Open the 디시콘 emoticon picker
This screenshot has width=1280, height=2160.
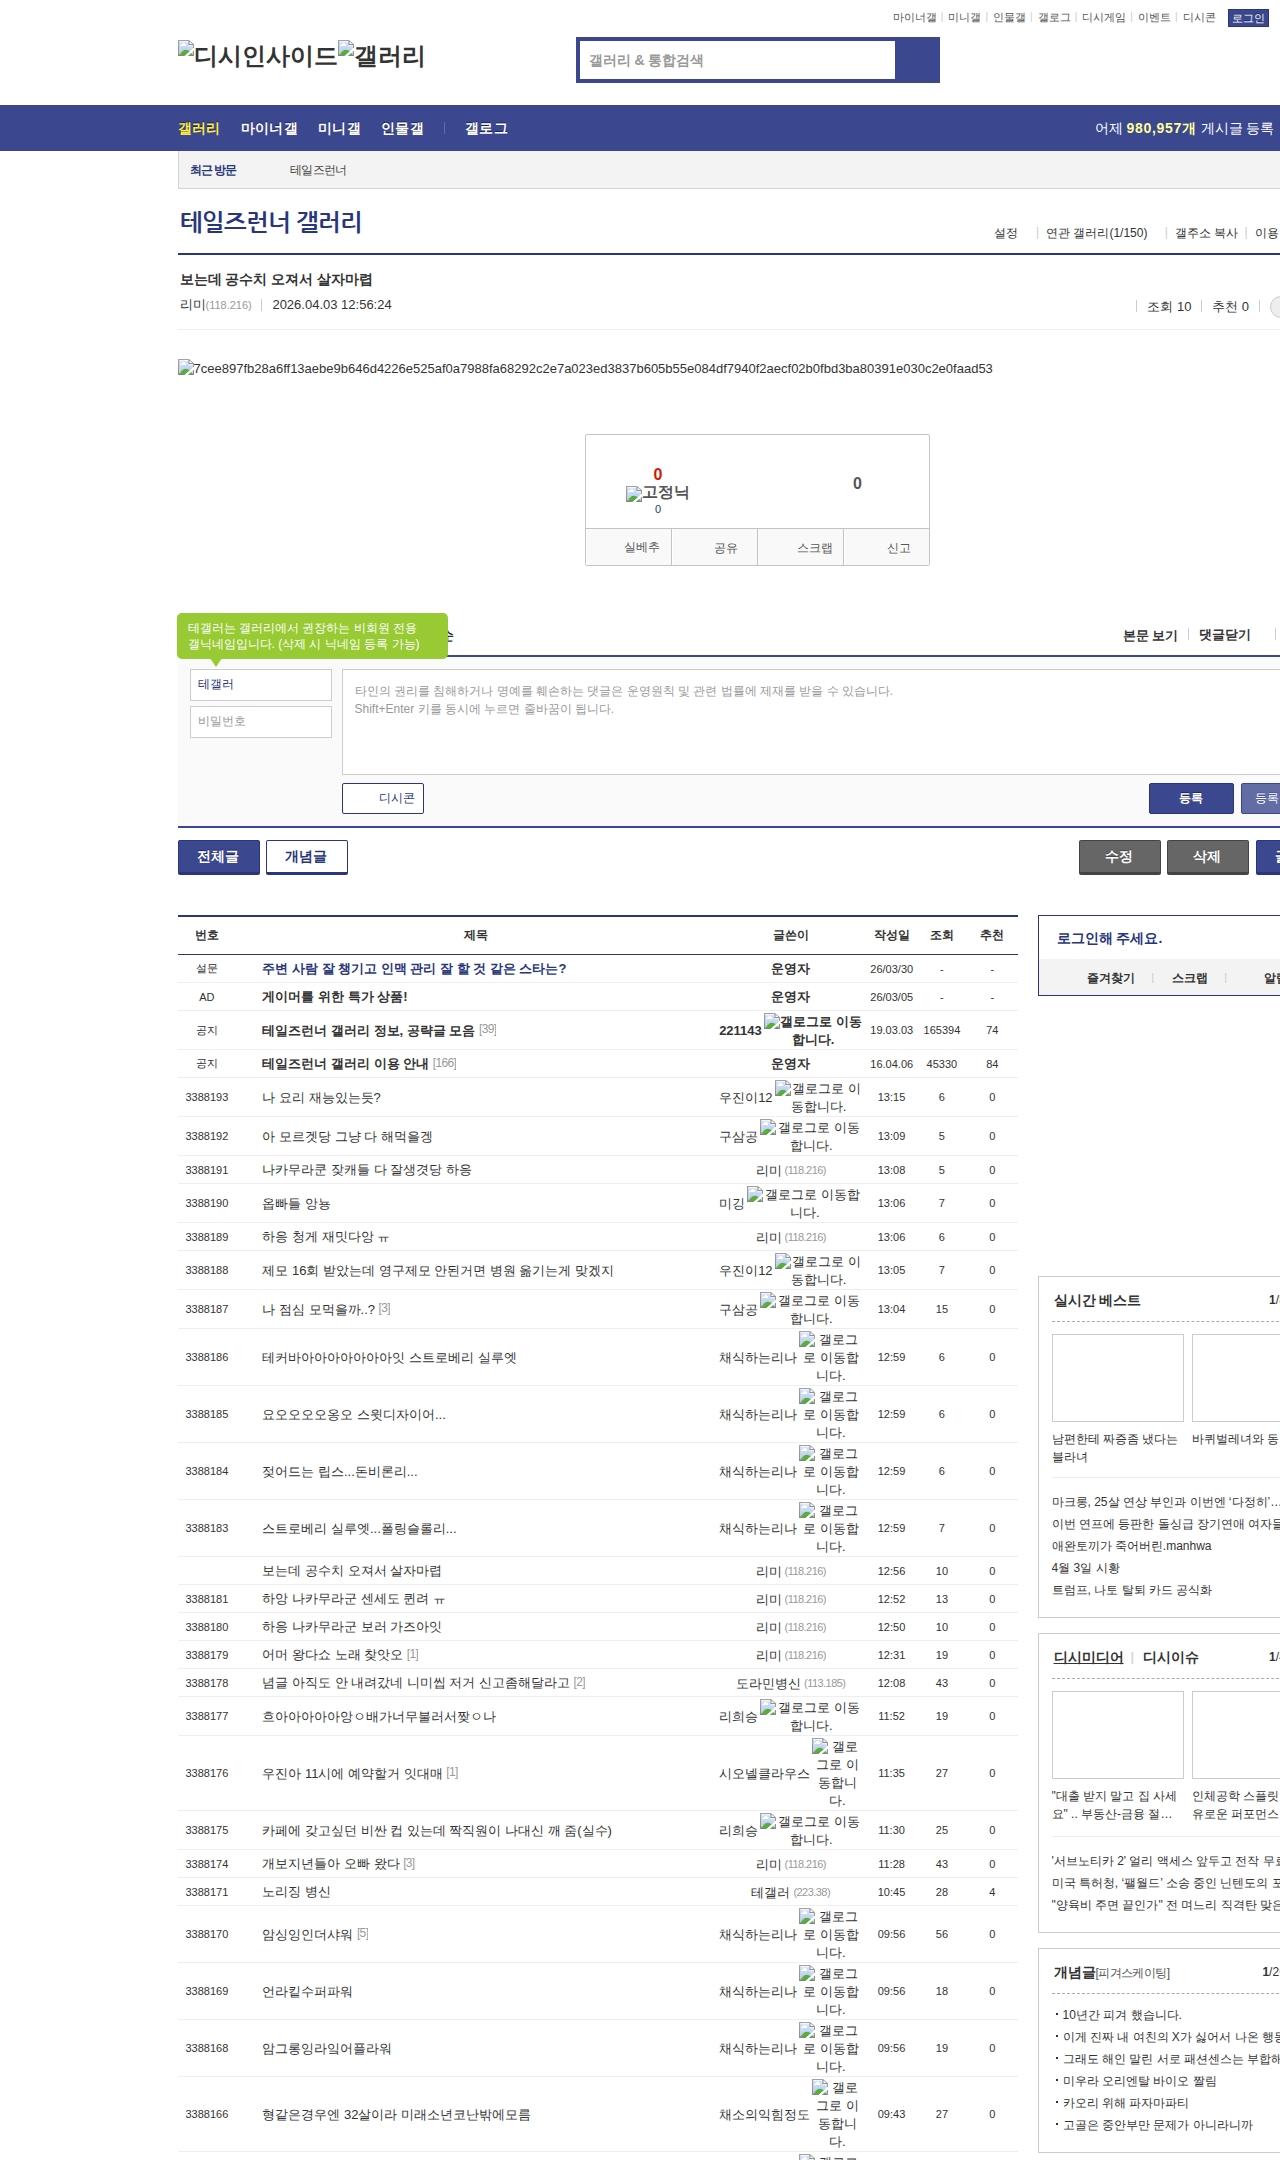click(x=383, y=798)
